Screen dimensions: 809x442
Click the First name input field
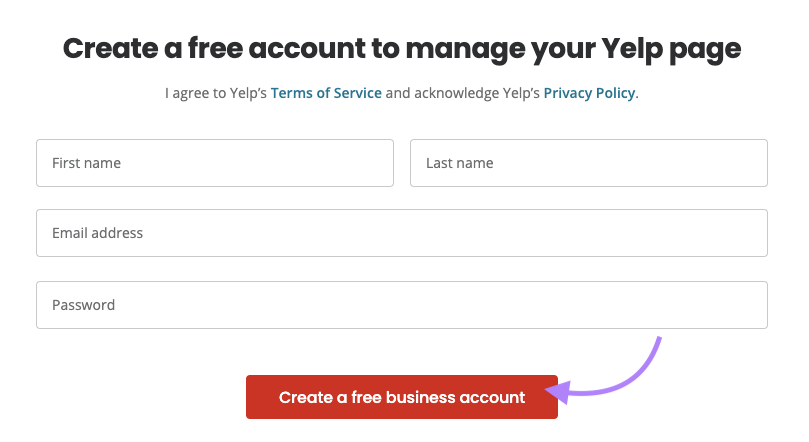pos(214,163)
